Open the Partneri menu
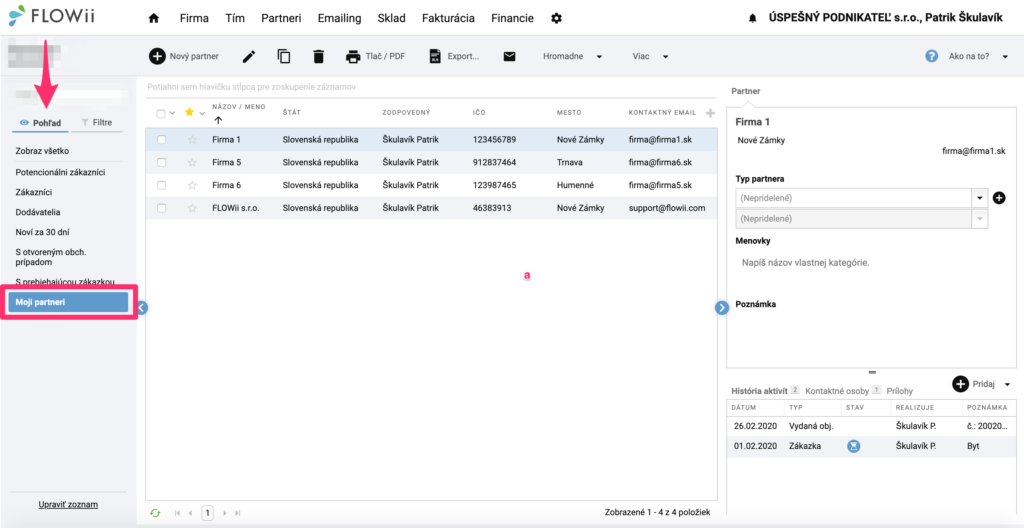This screenshot has height=528, width=1024. point(281,18)
